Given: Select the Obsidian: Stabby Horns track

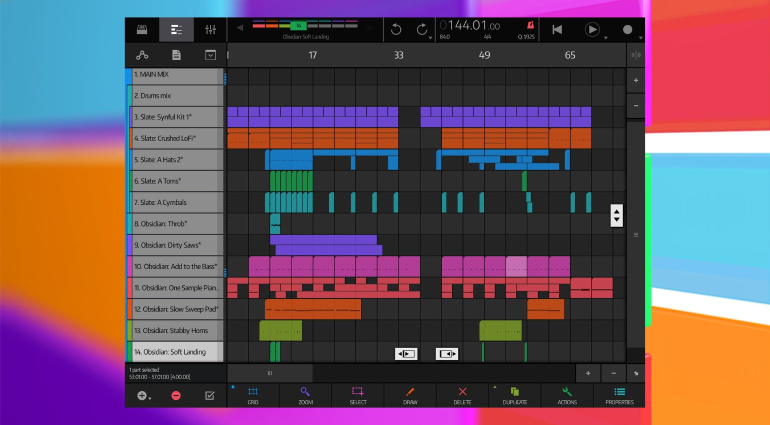Looking at the screenshot, I should tap(176, 330).
